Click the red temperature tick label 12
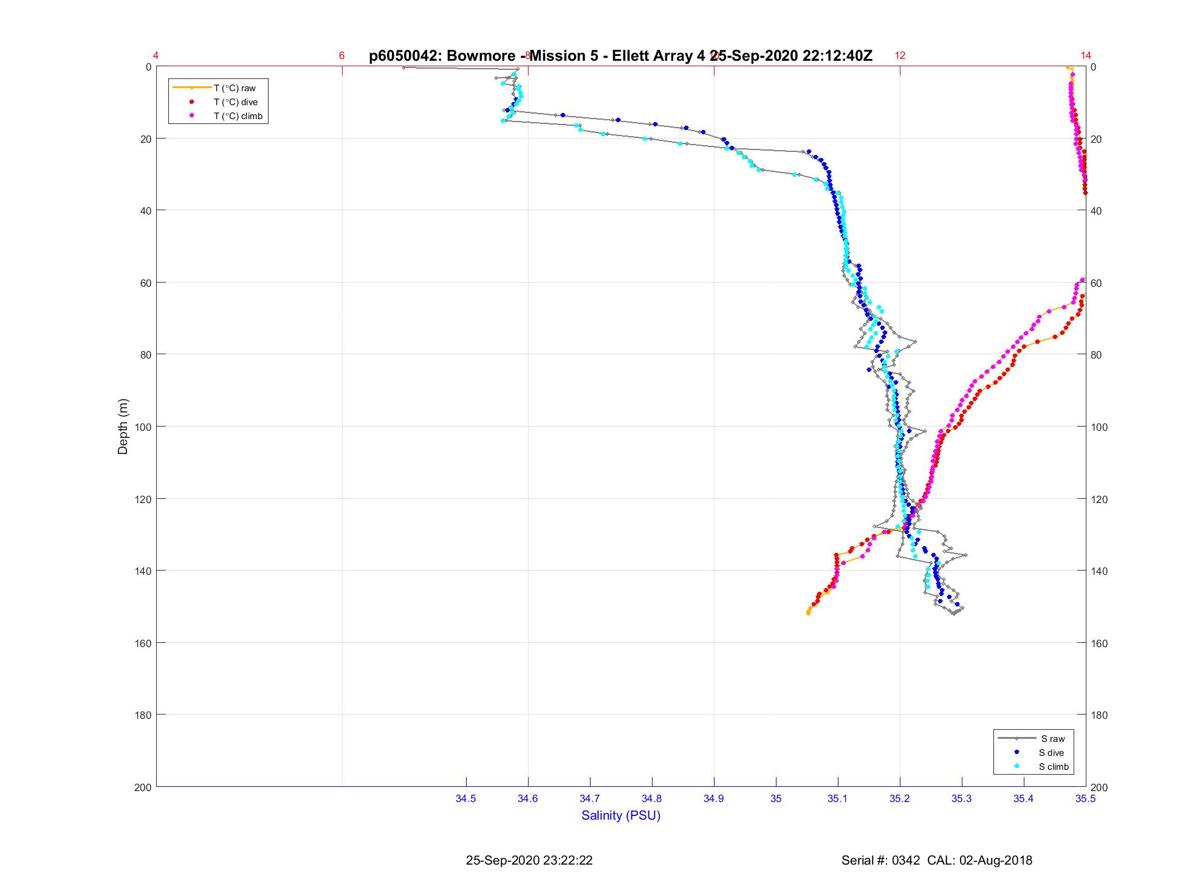The height and width of the screenshot is (885, 1200). (x=900, y=56)
